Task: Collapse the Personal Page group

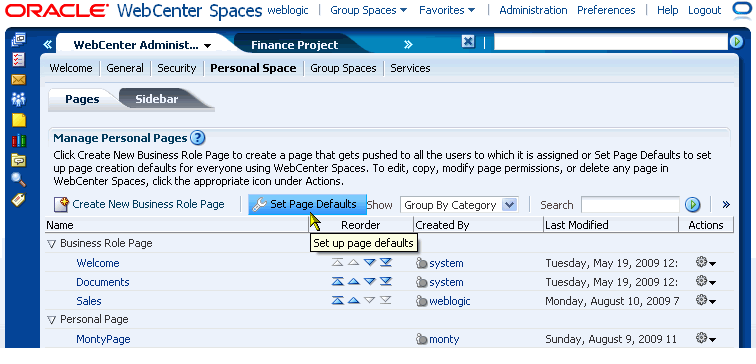Action: coord(52,320)
